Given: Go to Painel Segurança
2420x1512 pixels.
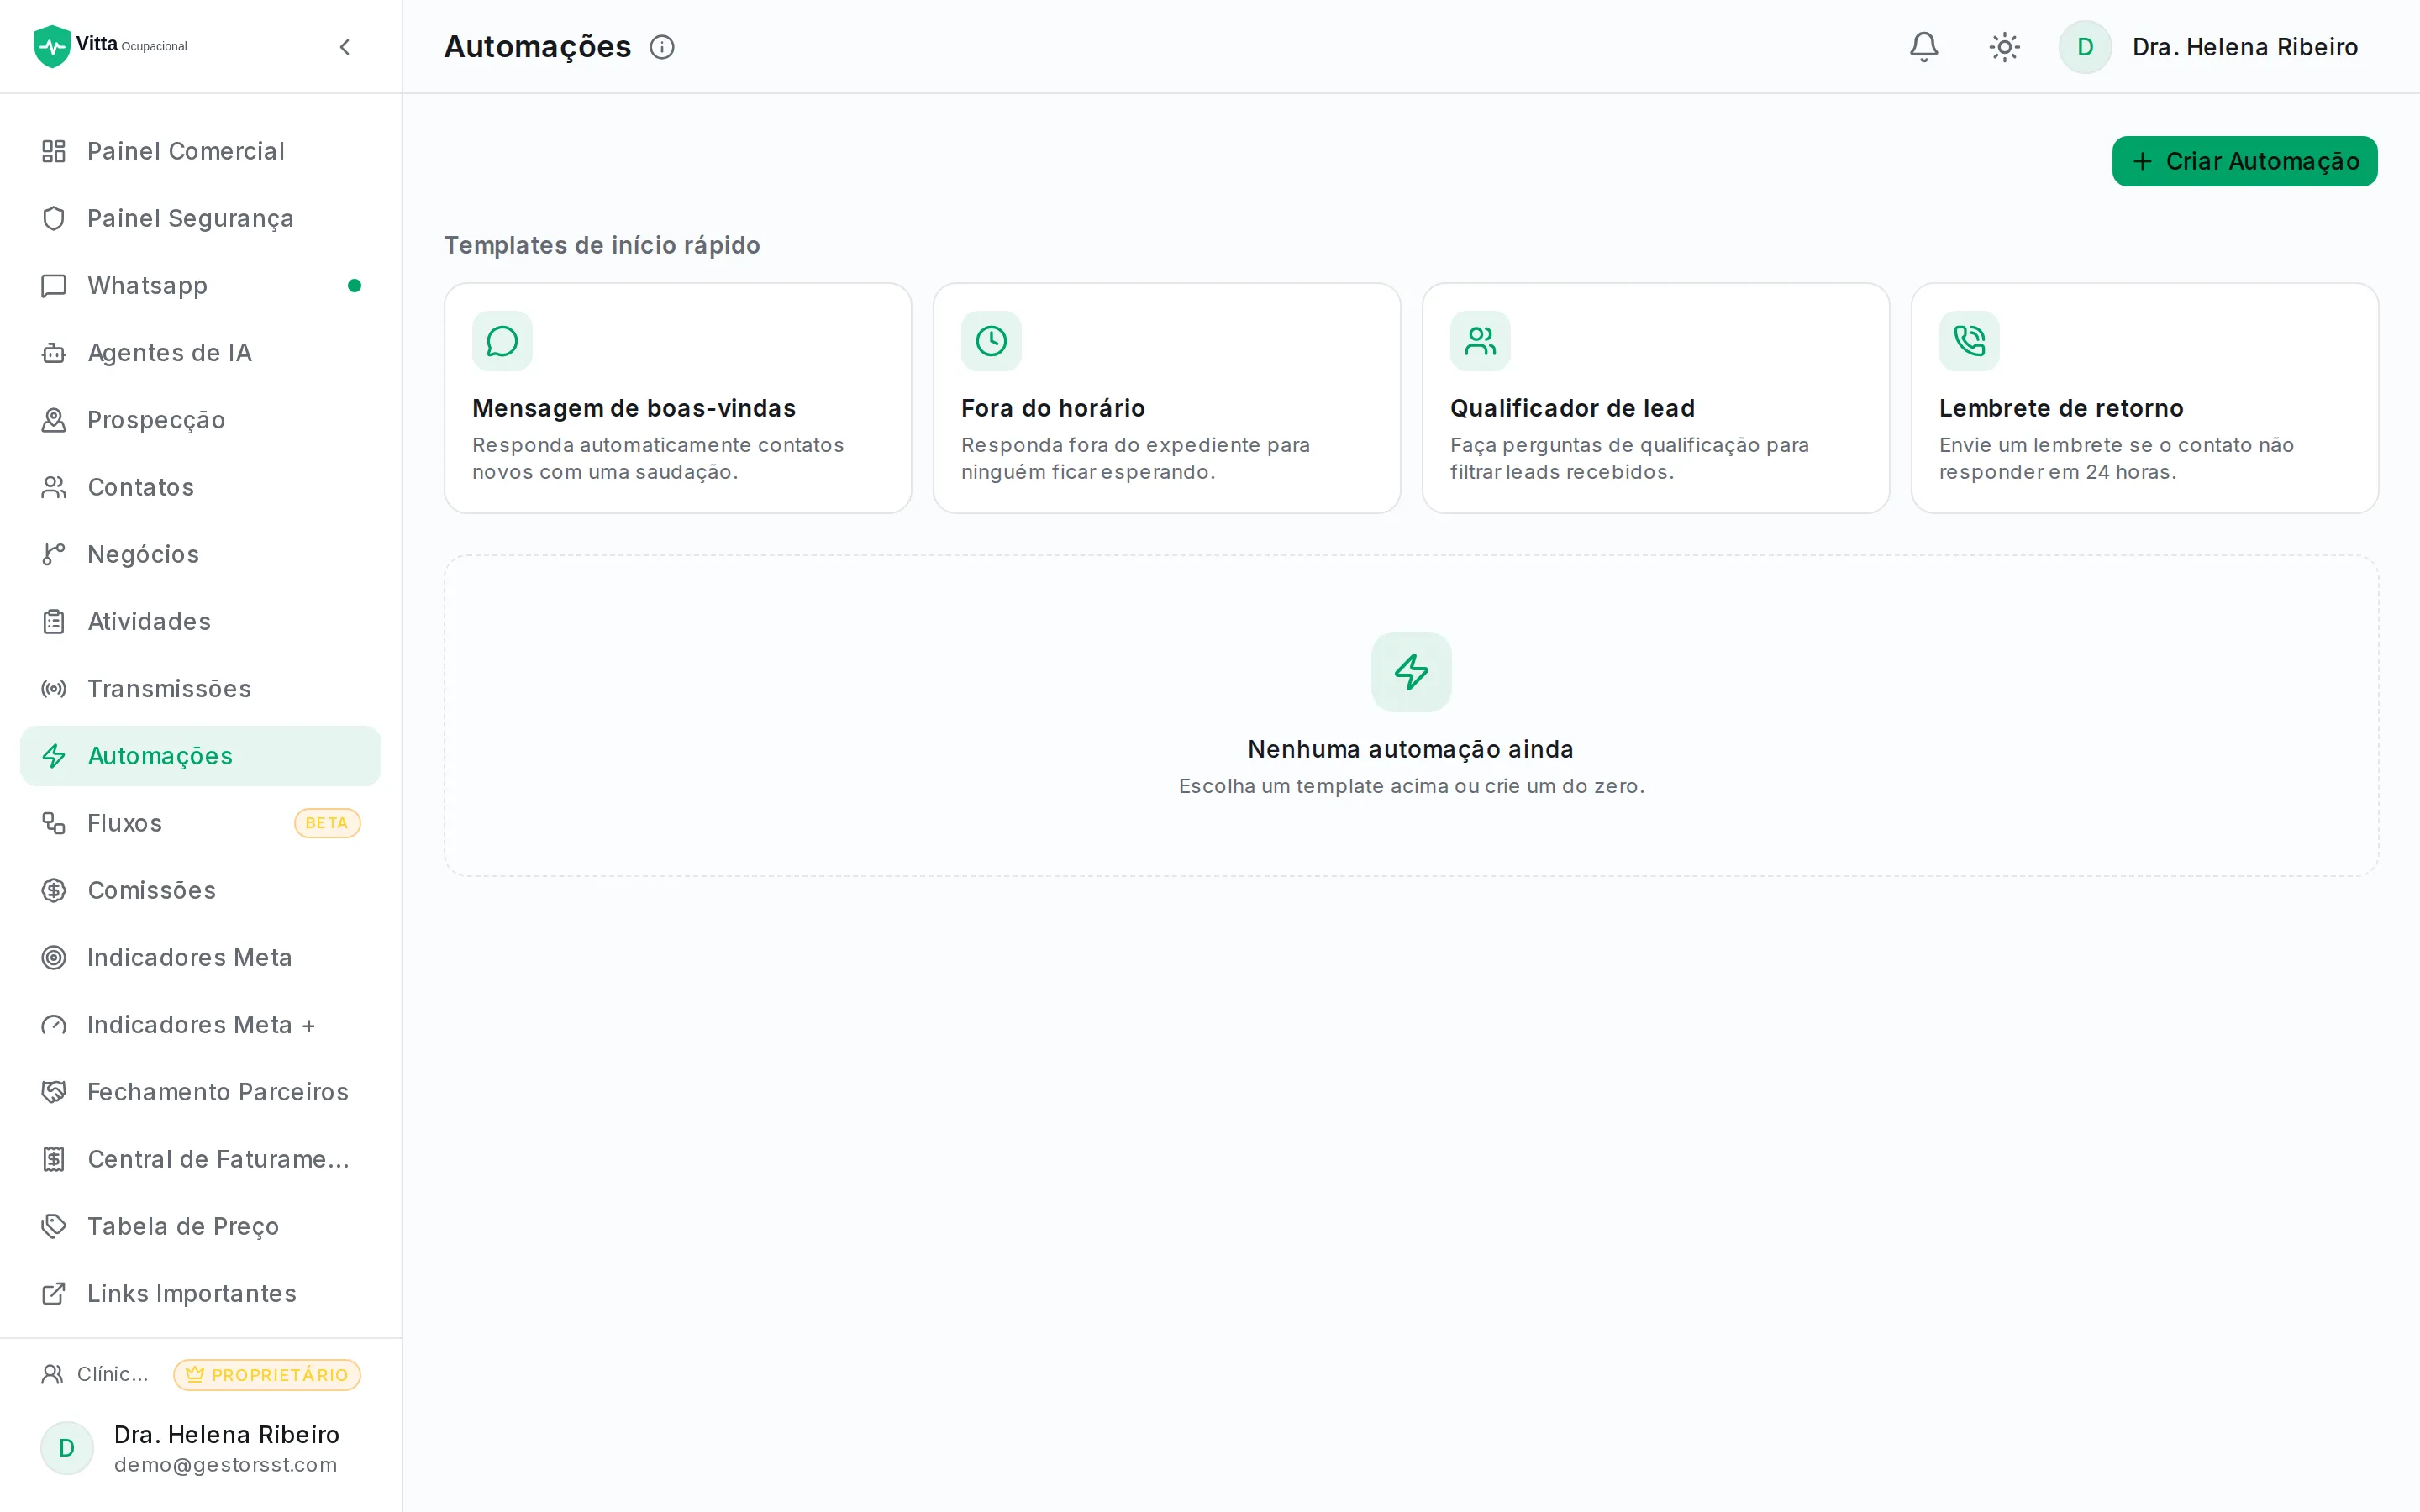Looking at the screenshot, I should tap(200, 218).
